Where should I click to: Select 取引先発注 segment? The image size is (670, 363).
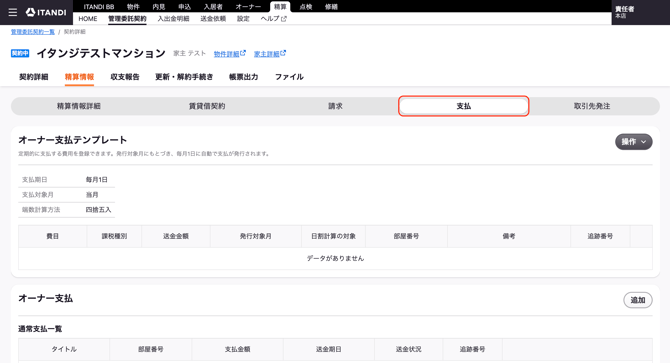[x=592, y=106]
